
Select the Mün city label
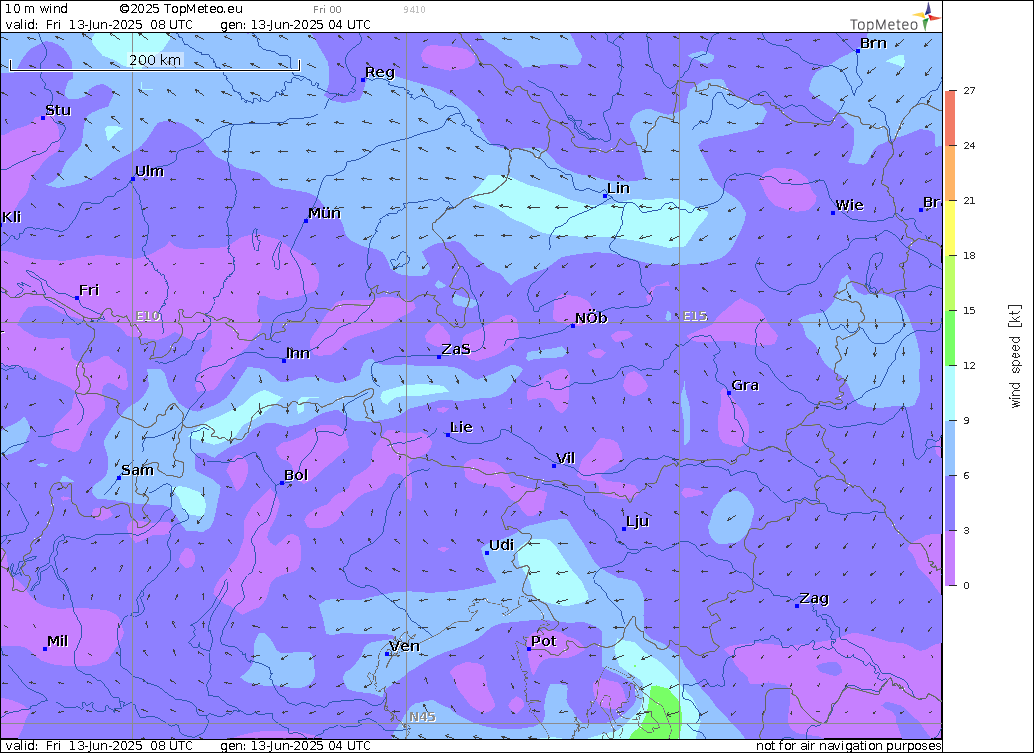(324, 212)
